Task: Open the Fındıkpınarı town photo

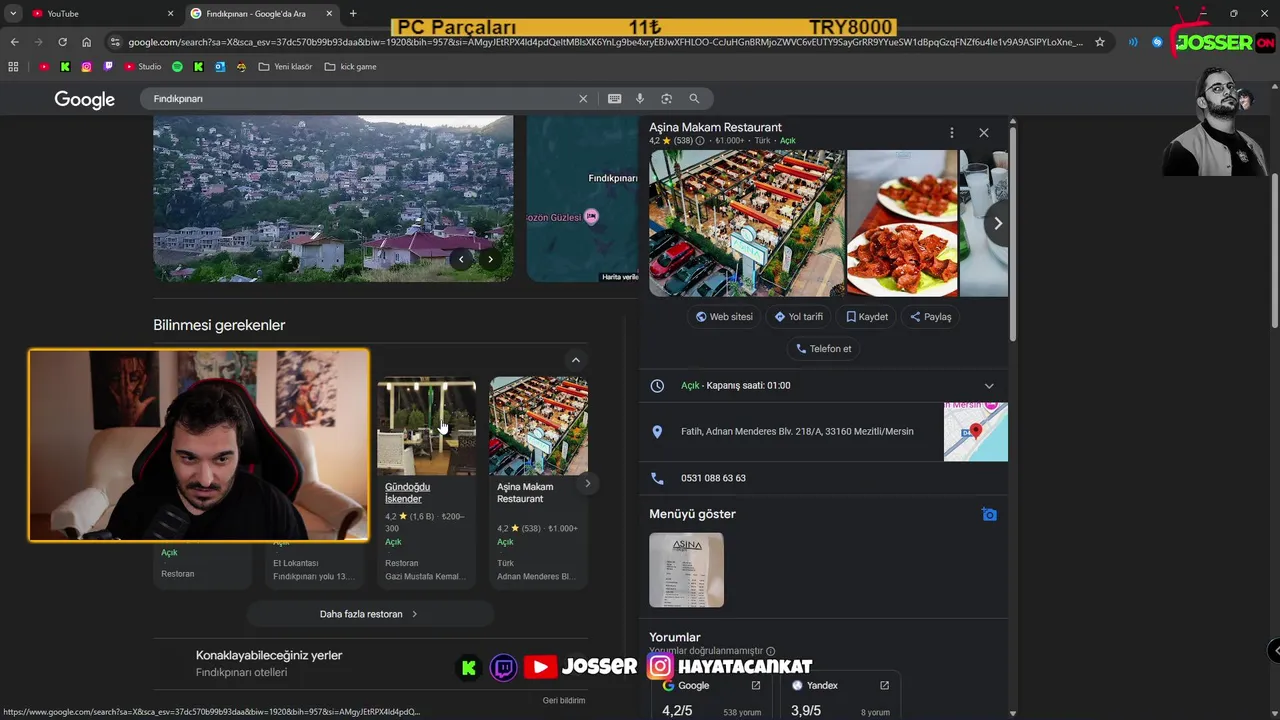Action: pyautogui.click(x=333, y=198)
